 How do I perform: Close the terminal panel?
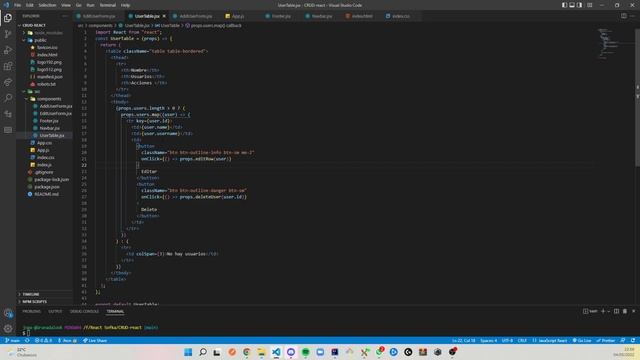(633, 311)
